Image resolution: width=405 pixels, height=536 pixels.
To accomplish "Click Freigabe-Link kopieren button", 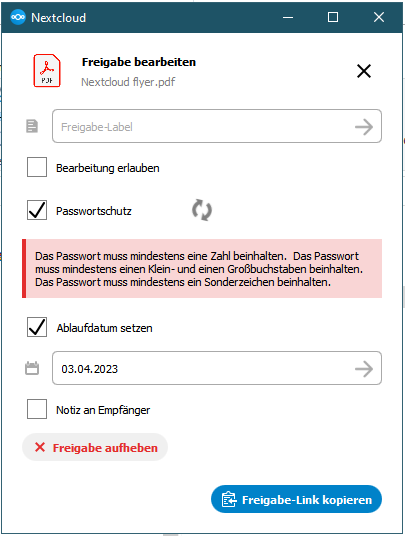I will pos(296,499).
